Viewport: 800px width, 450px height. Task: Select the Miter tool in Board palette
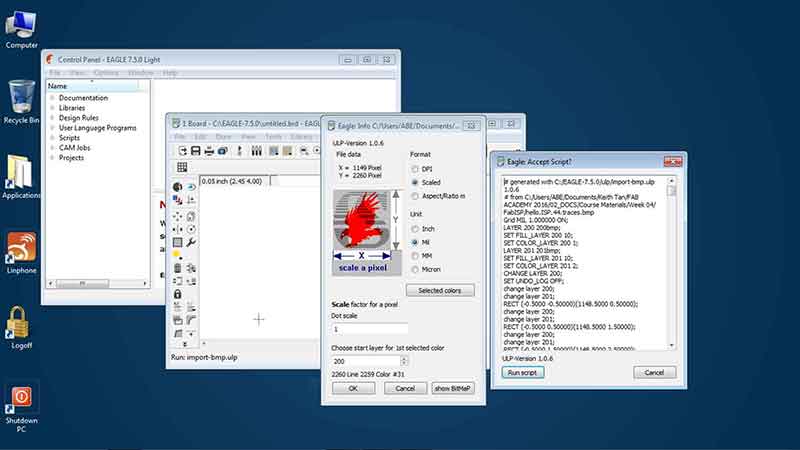[x=191, y=320]
